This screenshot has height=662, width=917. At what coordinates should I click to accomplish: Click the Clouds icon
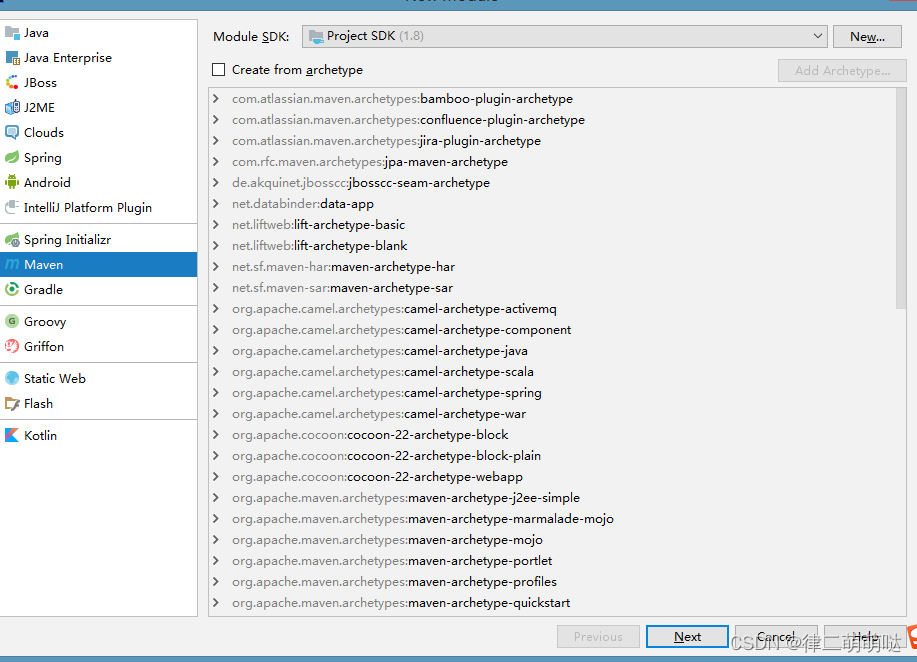(12, 133)
